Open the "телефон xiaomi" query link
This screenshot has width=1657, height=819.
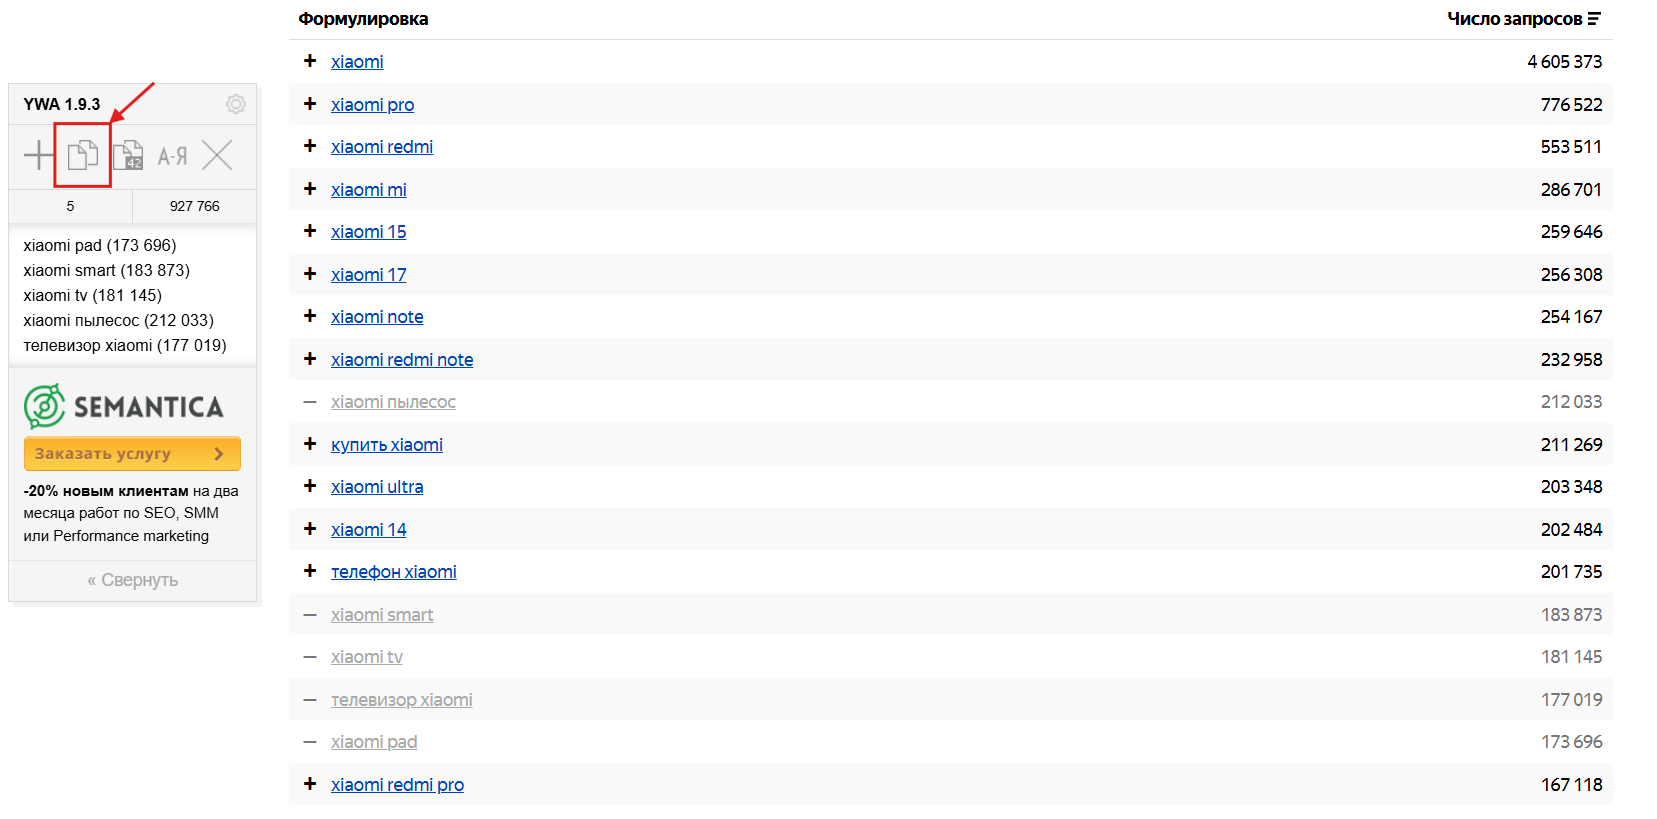[x=393, y=572]
